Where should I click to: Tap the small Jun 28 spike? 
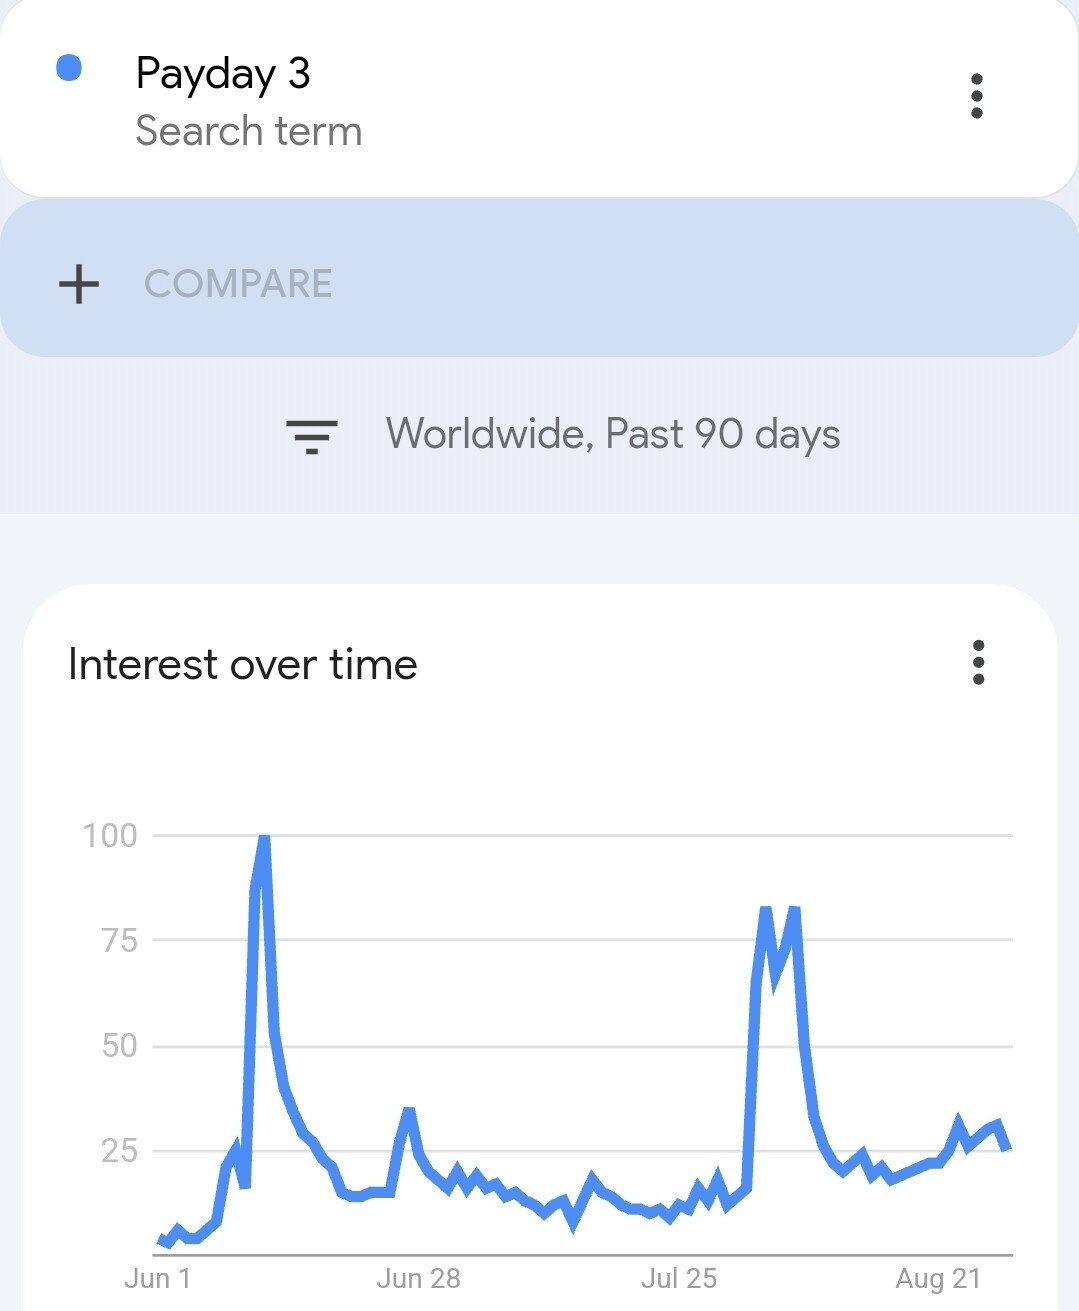[x=408, y=1112]
